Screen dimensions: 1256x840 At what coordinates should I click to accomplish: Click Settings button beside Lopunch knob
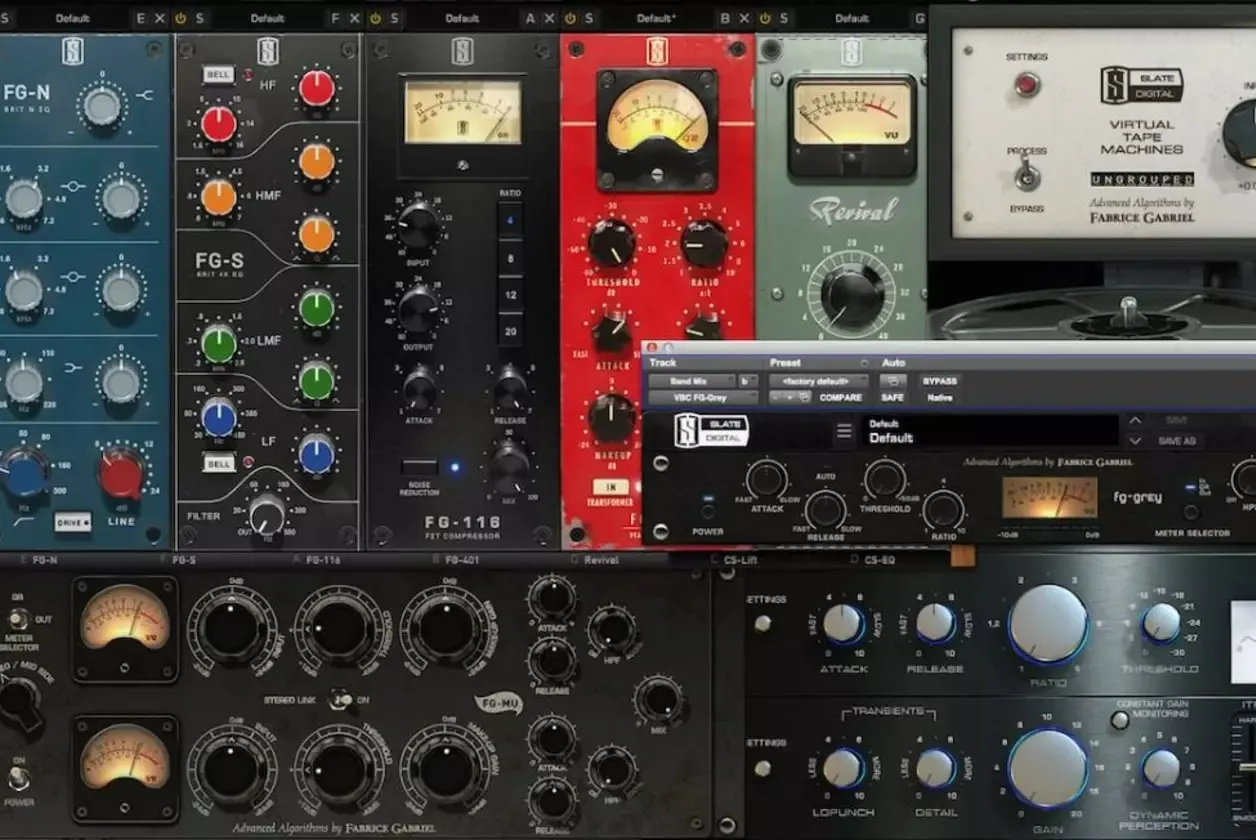762,767
